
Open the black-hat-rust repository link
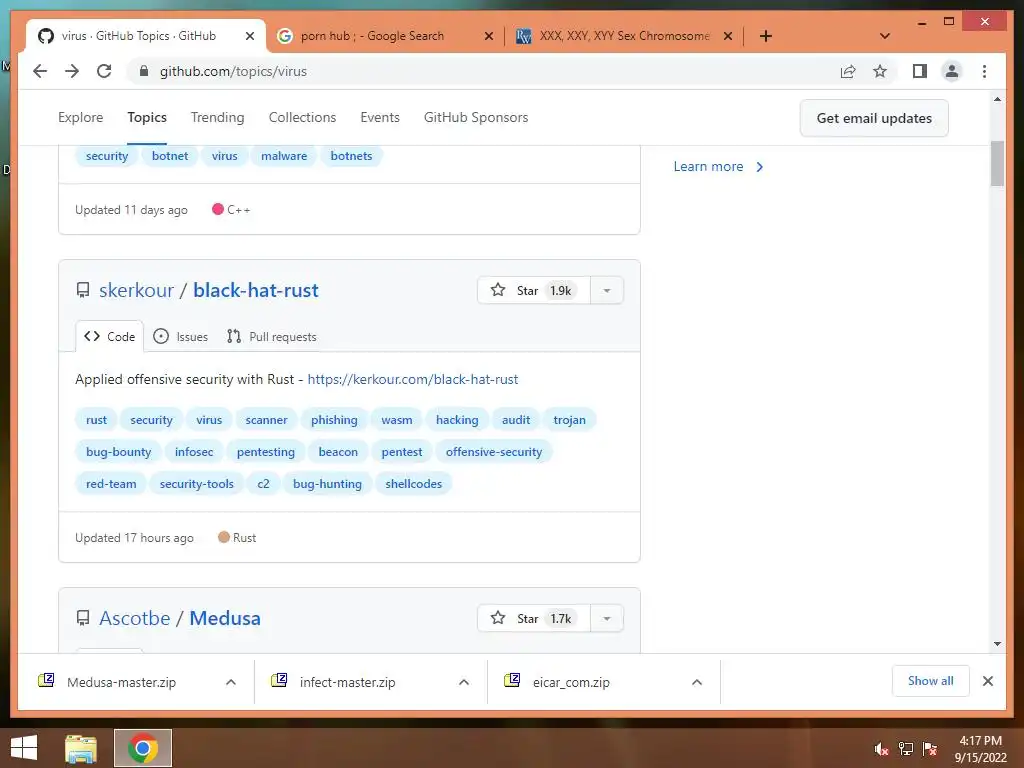point(256,290)
